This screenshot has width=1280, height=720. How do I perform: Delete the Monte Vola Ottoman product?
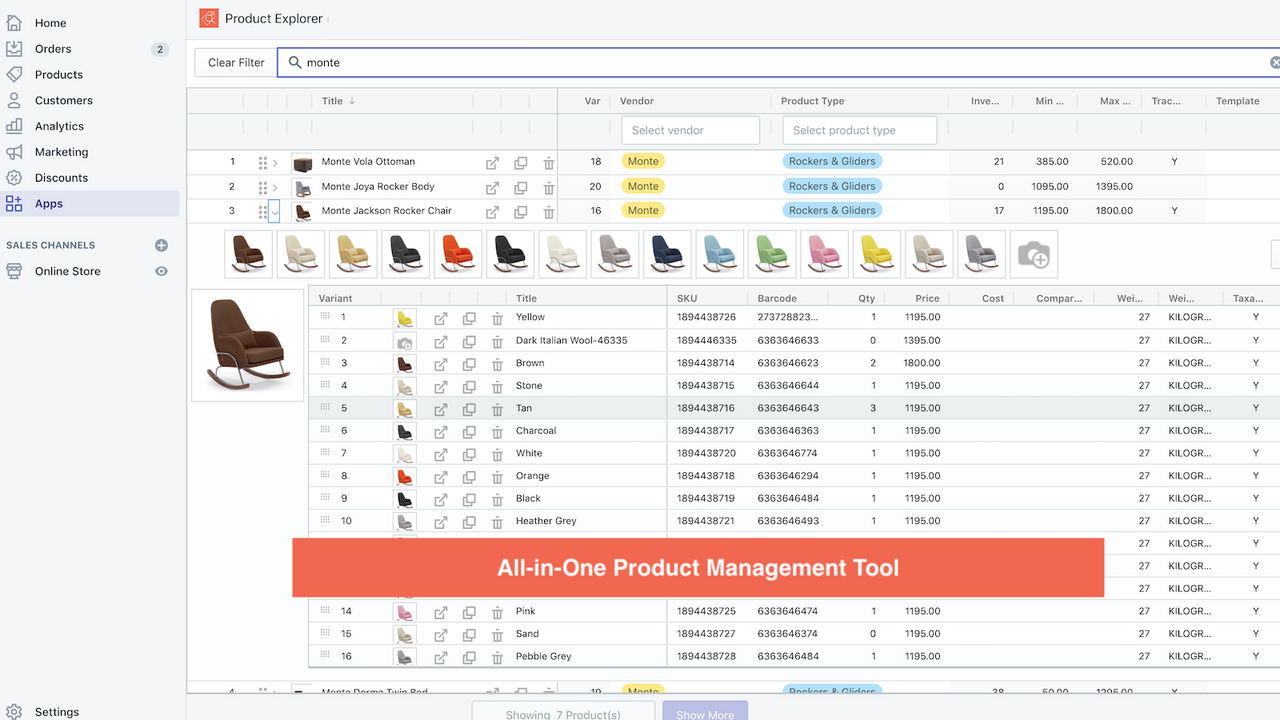pos(548,162)
